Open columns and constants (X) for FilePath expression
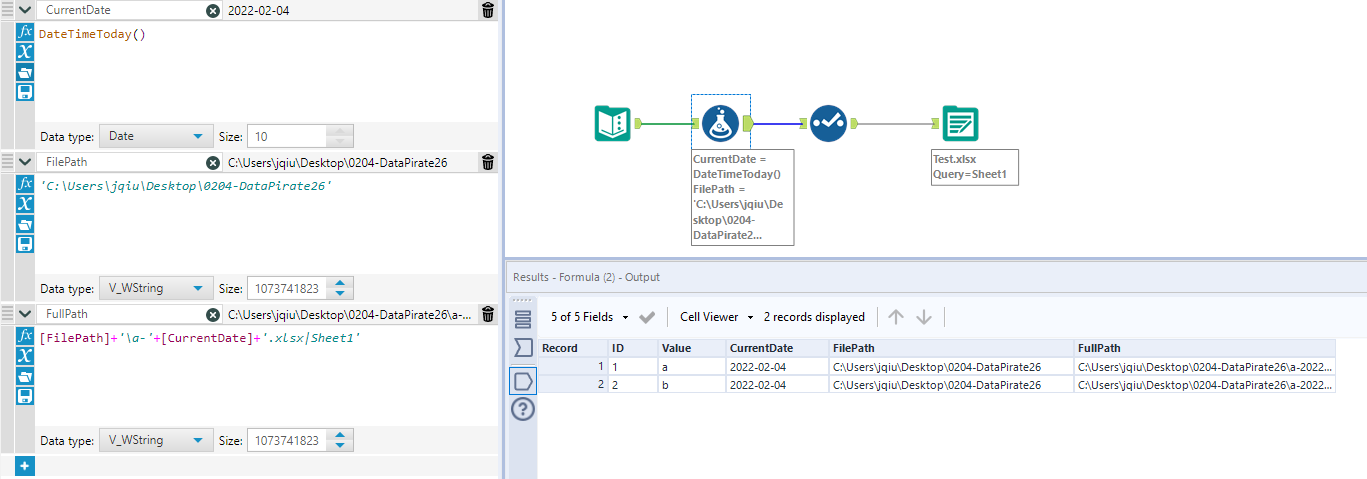The height and width of the screenshot is (479, 1367). tap(25, 204)
